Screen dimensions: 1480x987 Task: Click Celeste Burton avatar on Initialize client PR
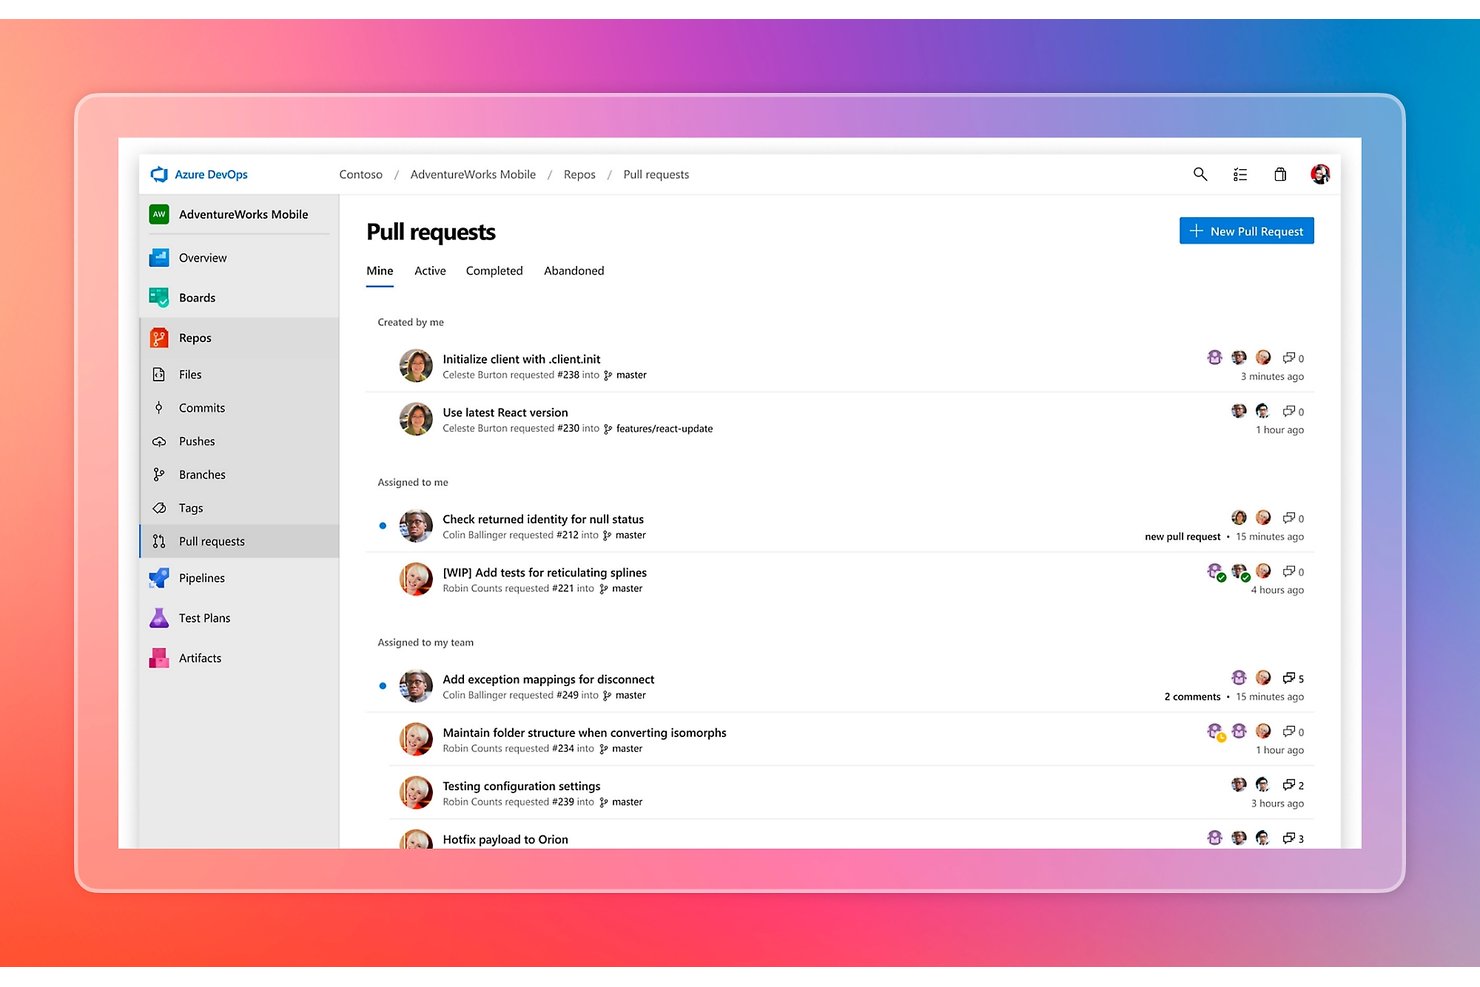(x=416, y=366)
